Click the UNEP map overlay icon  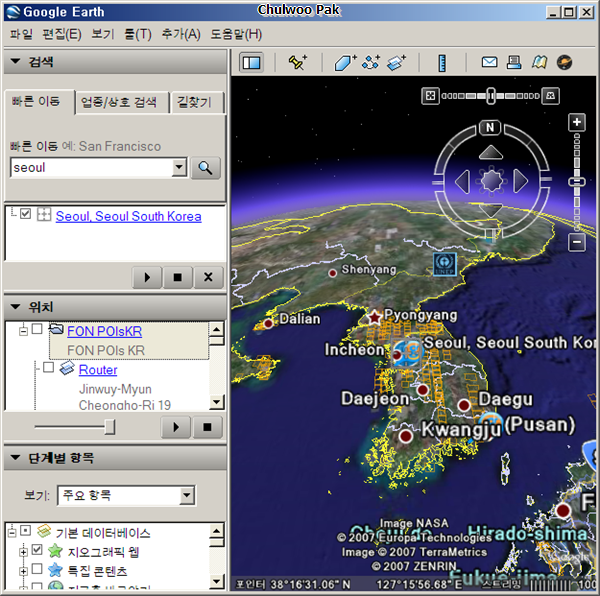(x=445, y=264)
